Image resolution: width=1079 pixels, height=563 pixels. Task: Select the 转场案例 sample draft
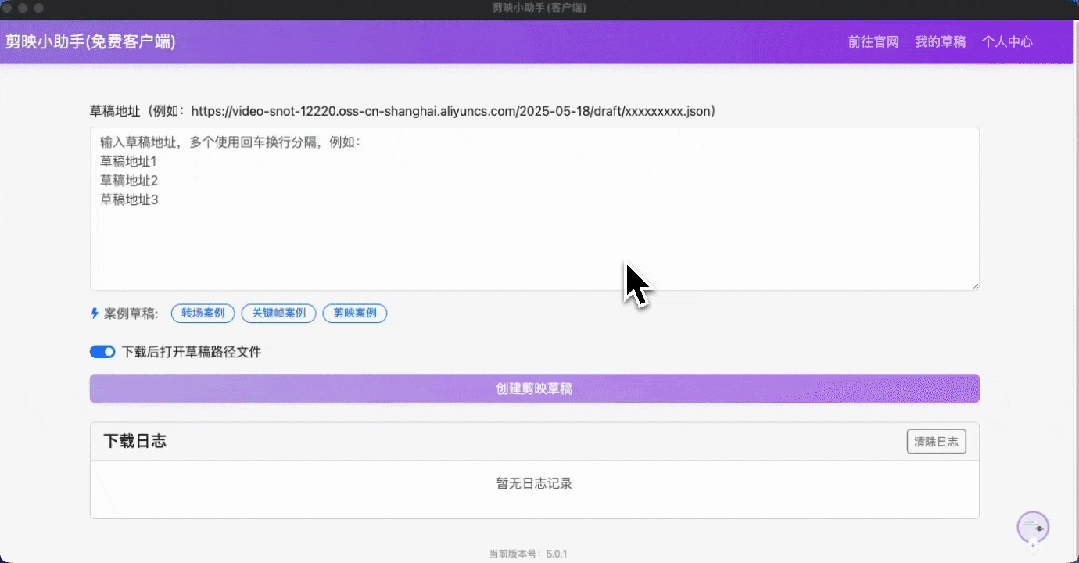point(203,312)
